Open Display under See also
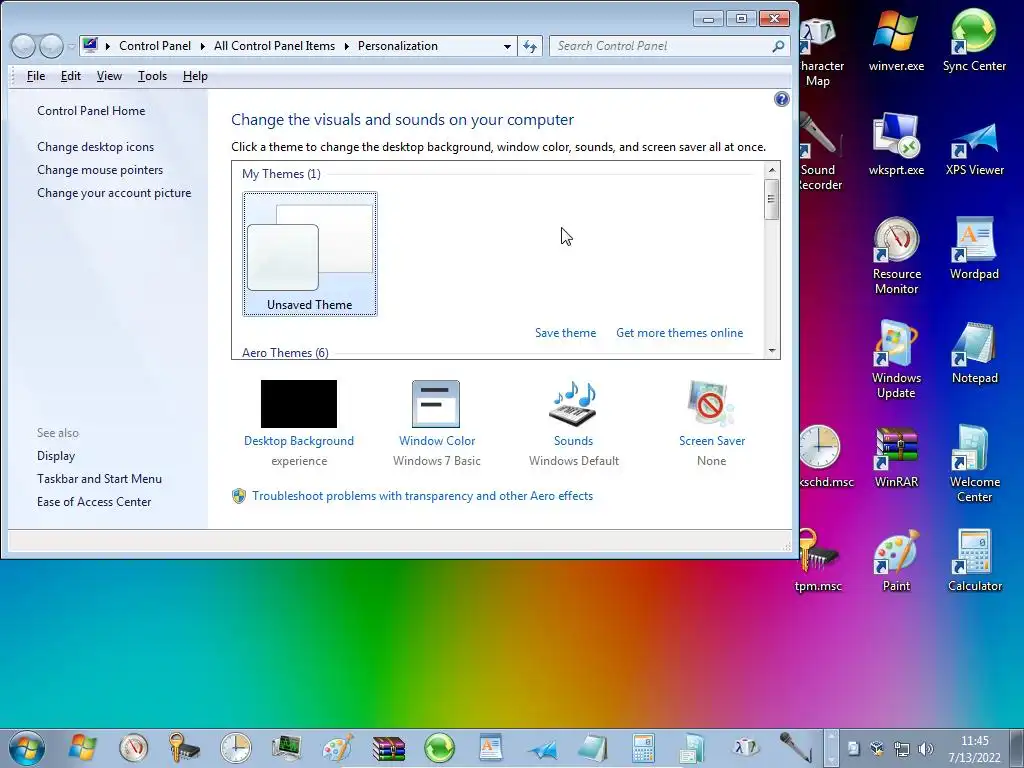The height and width of the screenshot is (768, 1024). [x=56, y=456]
